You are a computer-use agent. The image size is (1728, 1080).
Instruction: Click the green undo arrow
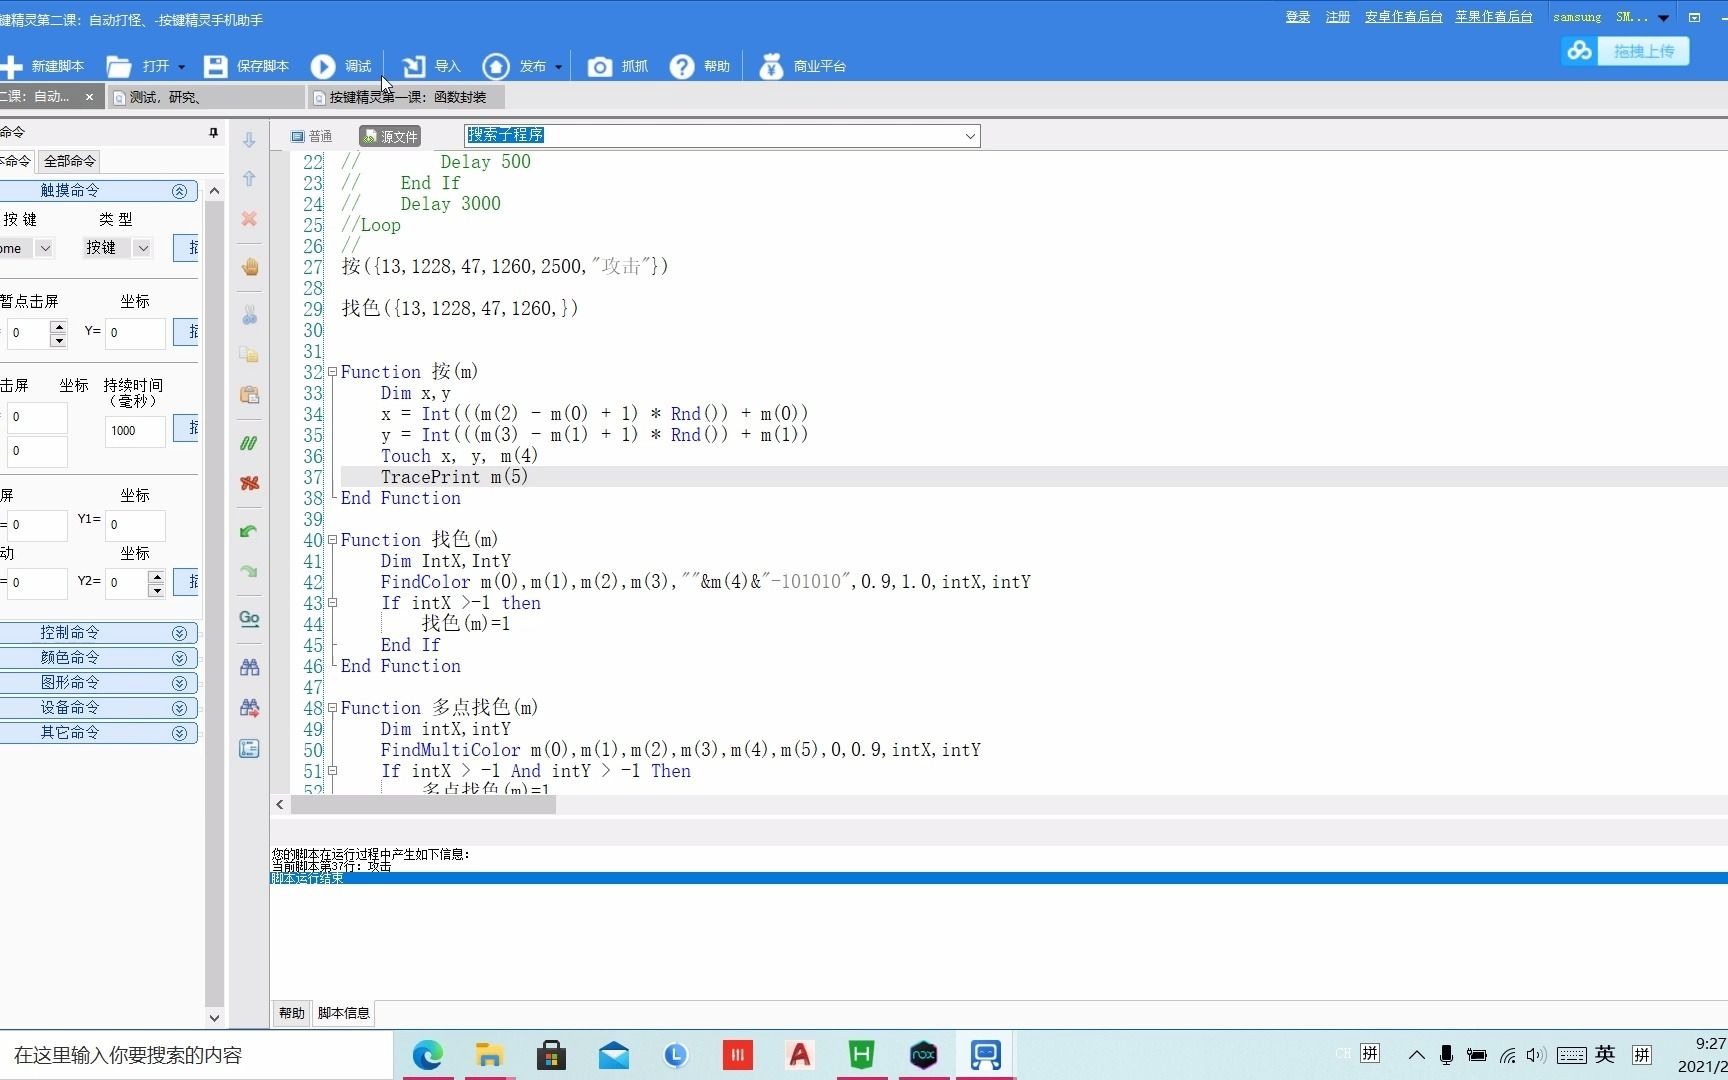click(249, 531)
